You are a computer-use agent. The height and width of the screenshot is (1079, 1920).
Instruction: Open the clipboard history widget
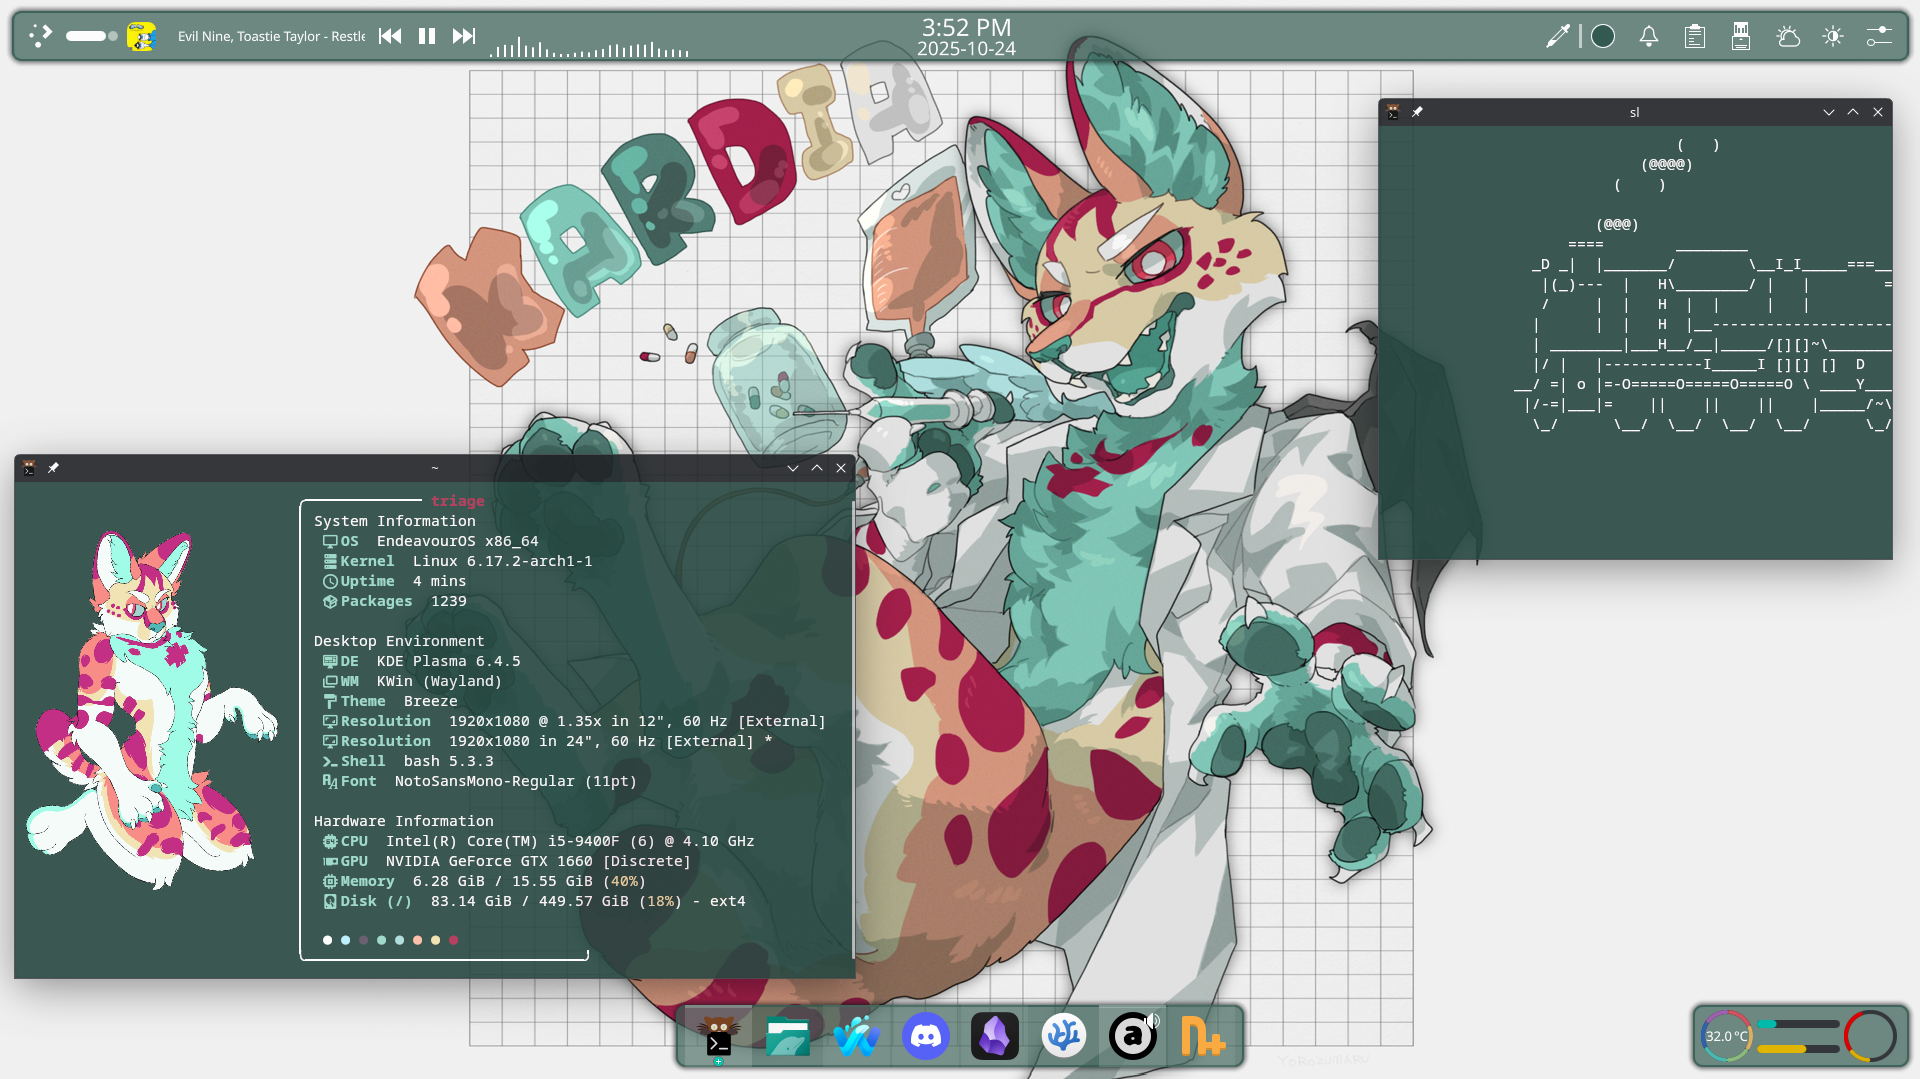click(1694, 36)
